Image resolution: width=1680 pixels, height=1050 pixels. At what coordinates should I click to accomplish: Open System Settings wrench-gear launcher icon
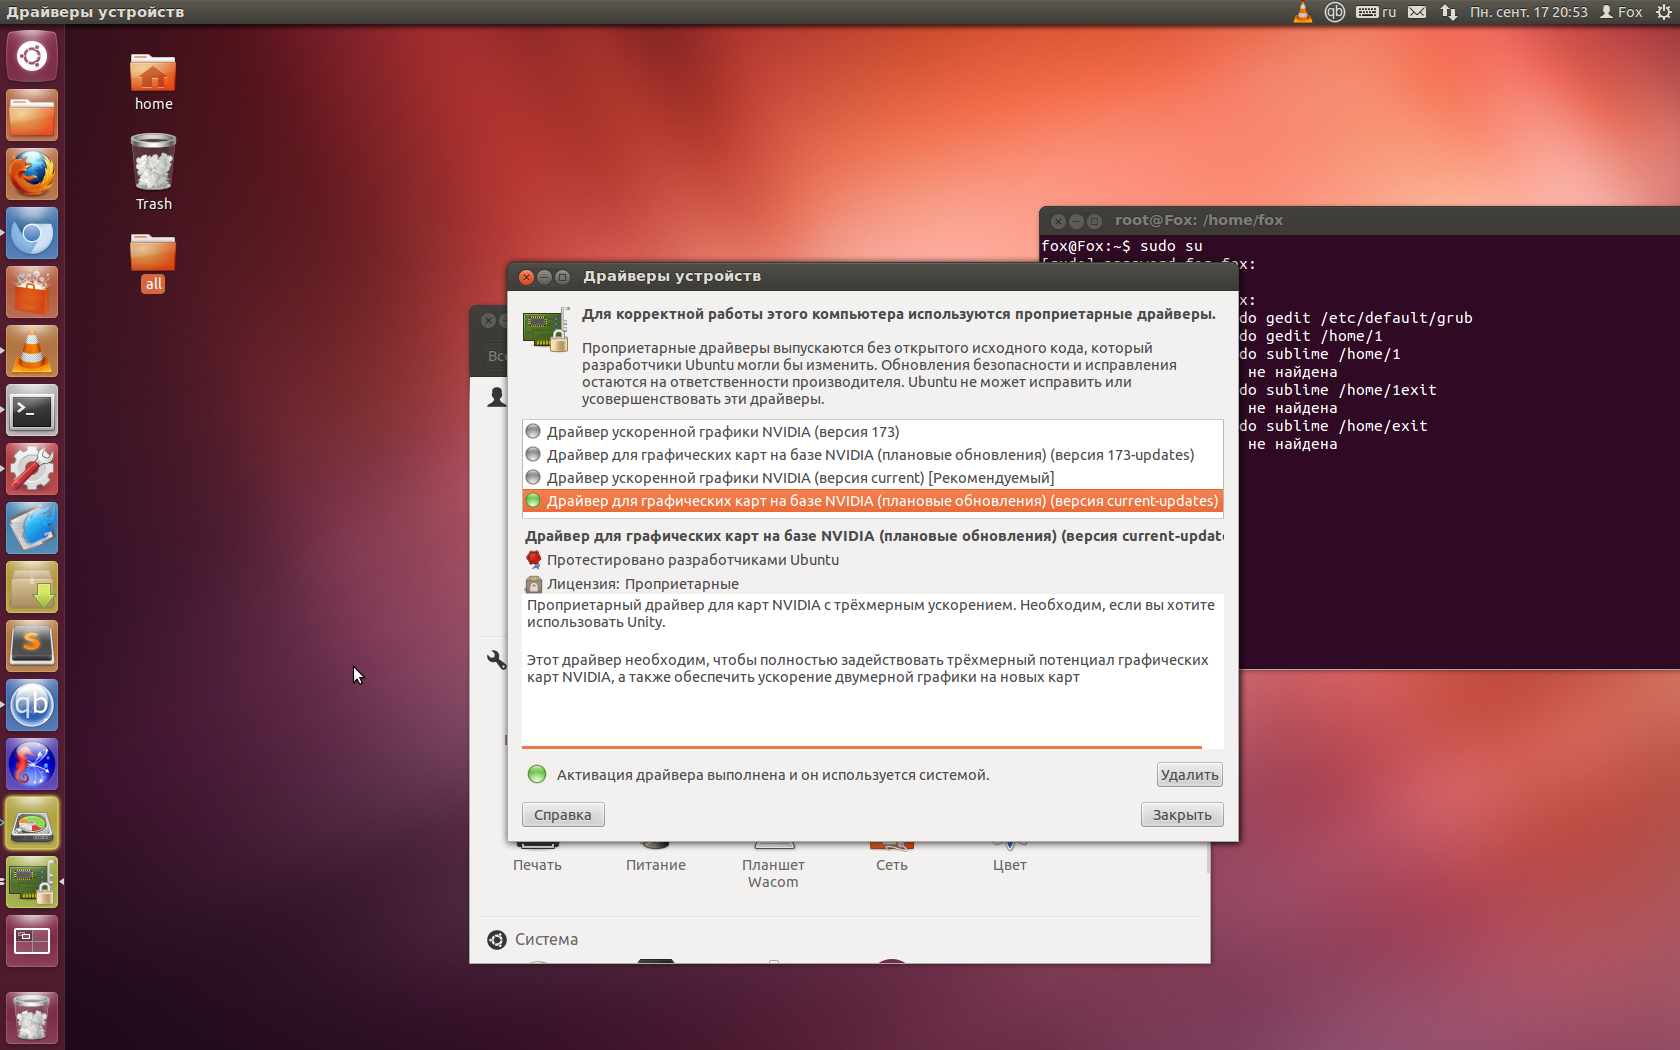tap(32, 469)
